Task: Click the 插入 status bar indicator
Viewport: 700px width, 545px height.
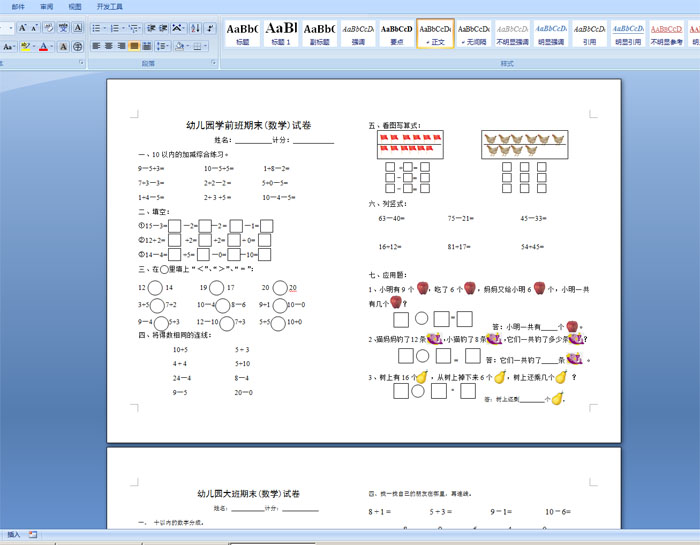Action: [x=13, y=534]
